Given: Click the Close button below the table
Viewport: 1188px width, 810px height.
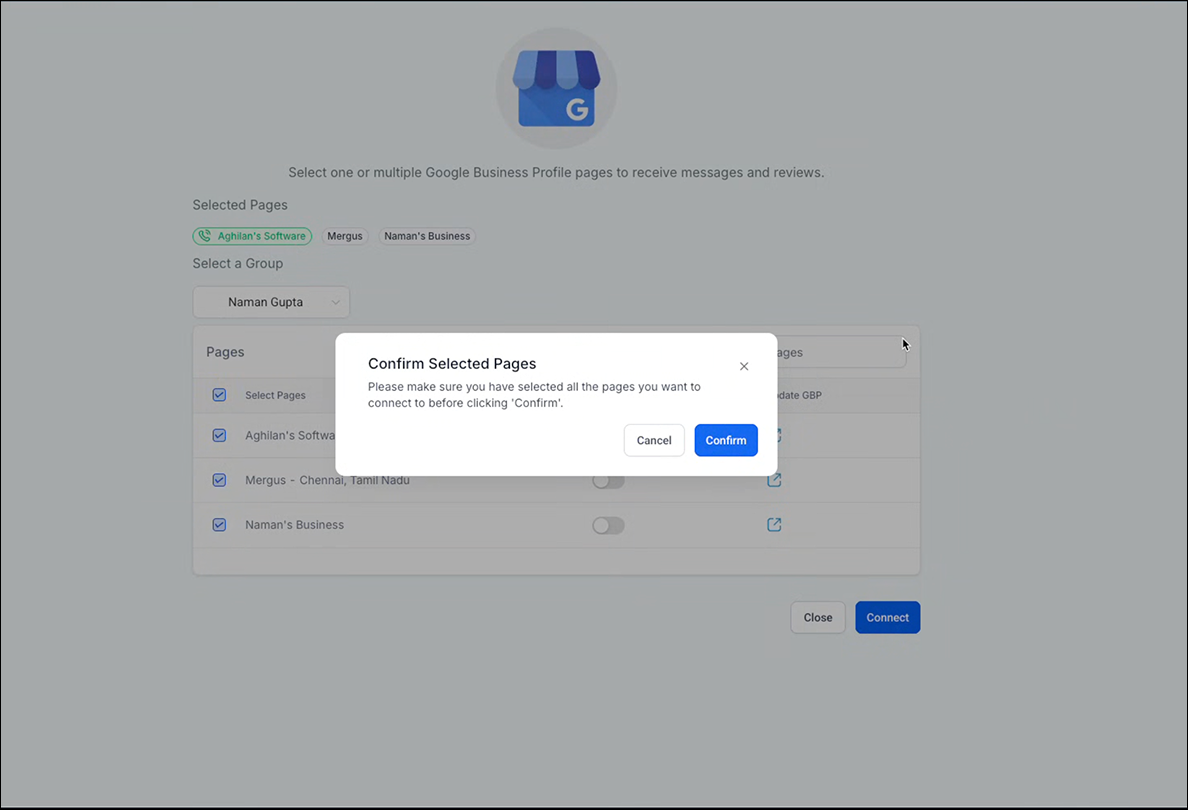Looking at the screenshot, I should [x=818, y=618].
